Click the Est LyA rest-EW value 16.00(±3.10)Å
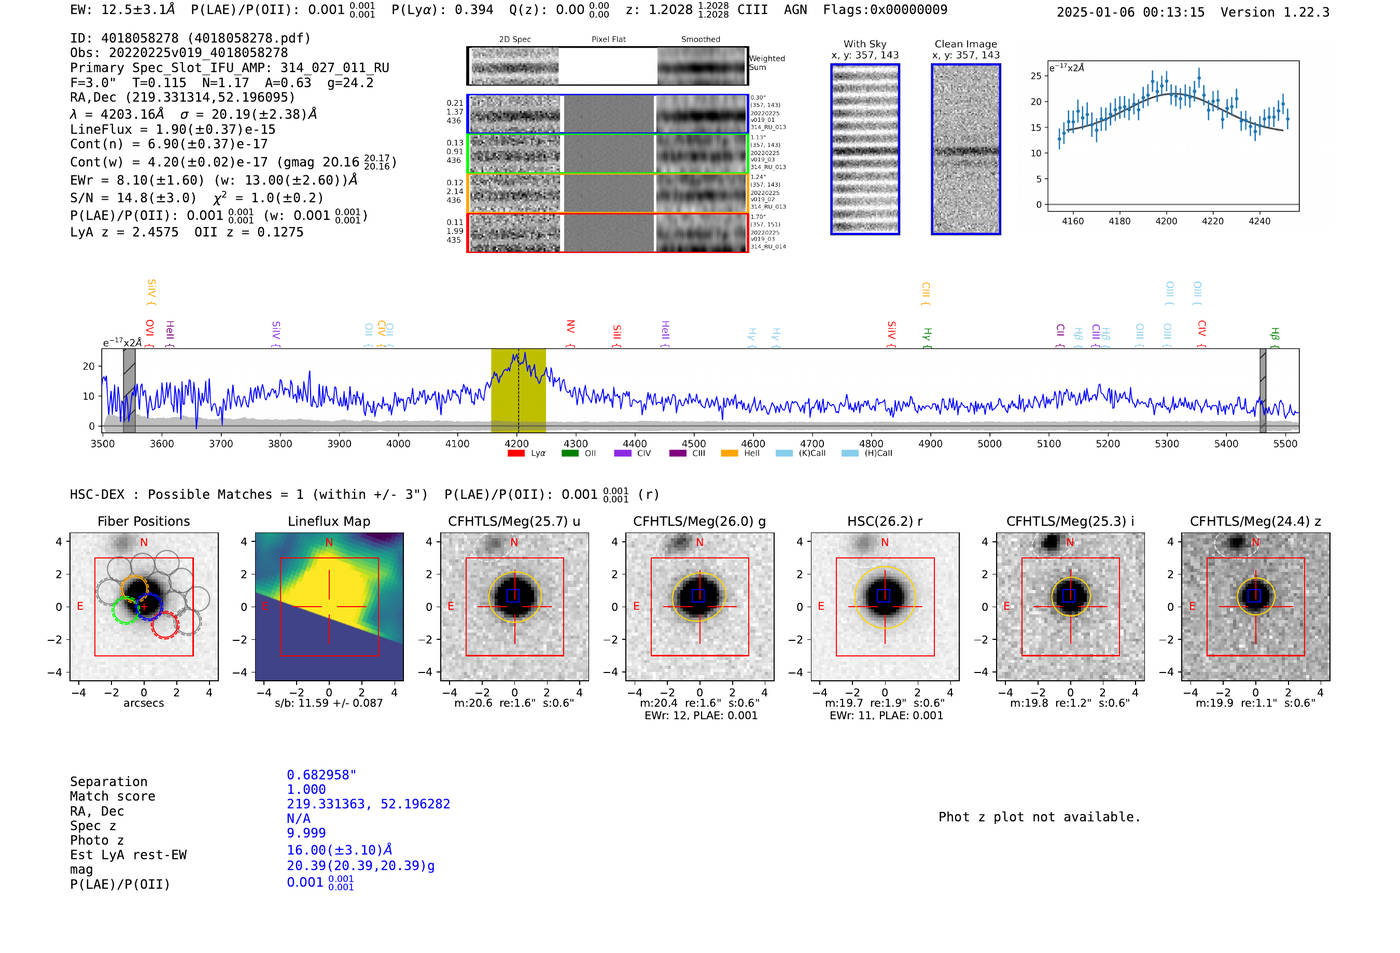 tap(340, 850)
